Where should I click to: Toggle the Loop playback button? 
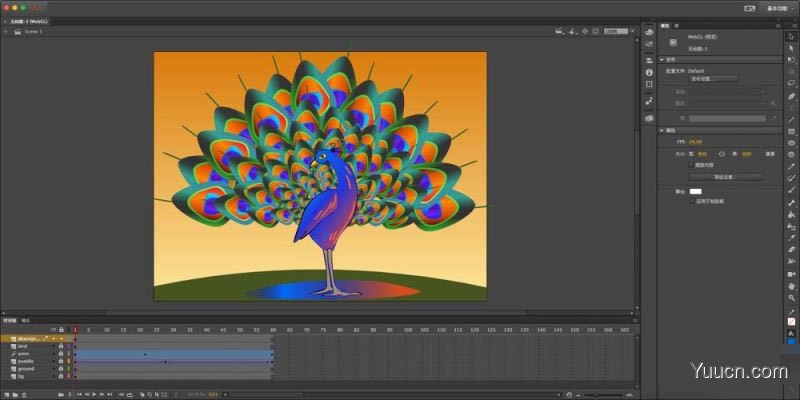[x=130, y=394]
